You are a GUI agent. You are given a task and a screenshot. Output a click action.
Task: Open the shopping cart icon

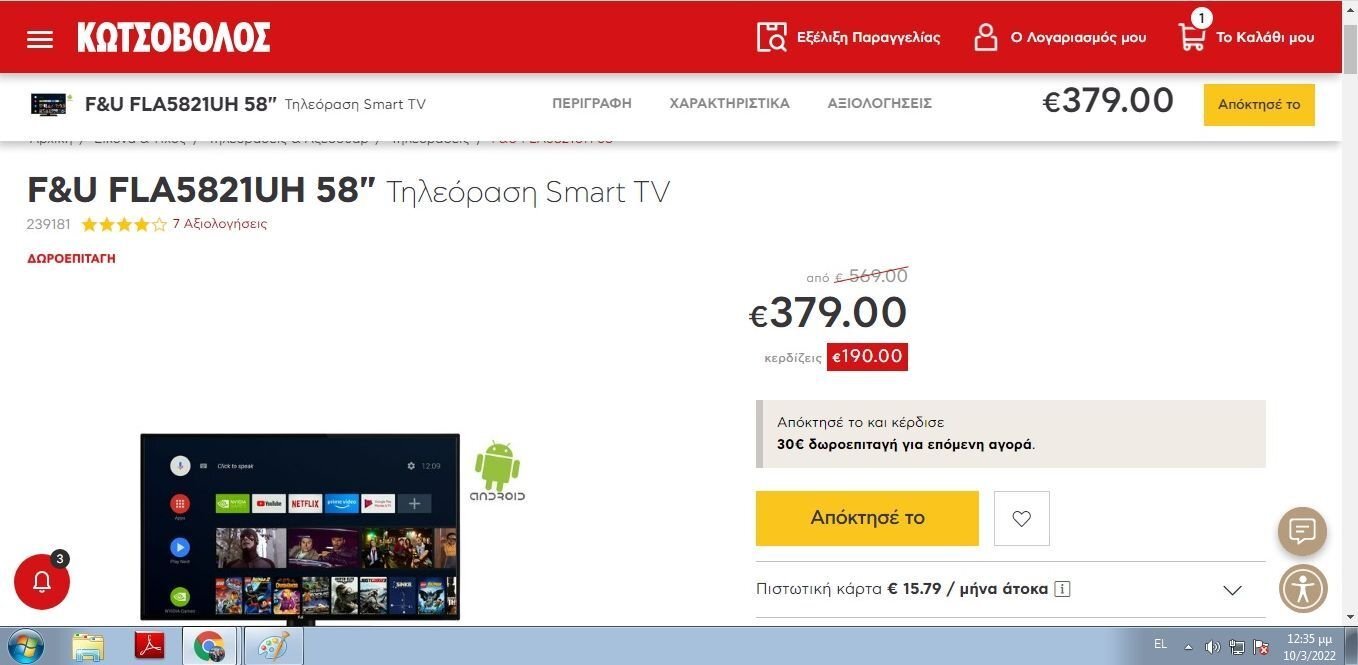point(1191,37)
